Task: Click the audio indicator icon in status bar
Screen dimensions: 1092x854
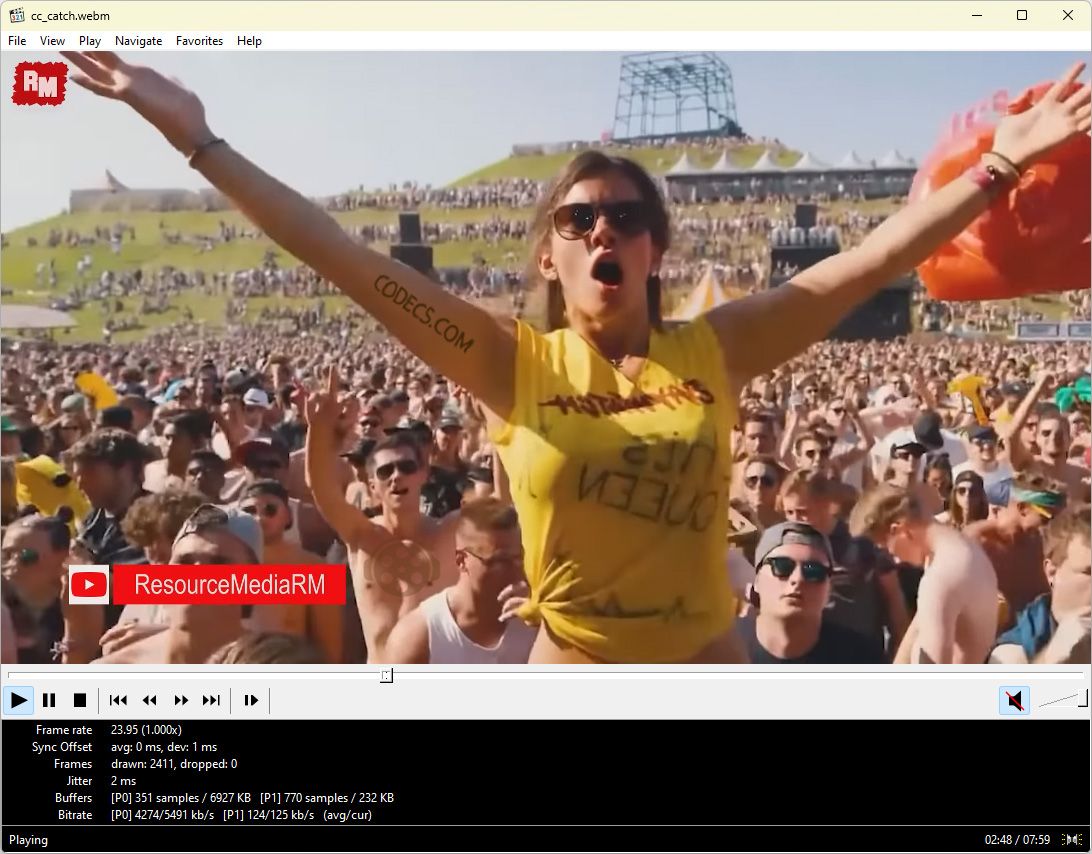Action: tap(1072, 840)
